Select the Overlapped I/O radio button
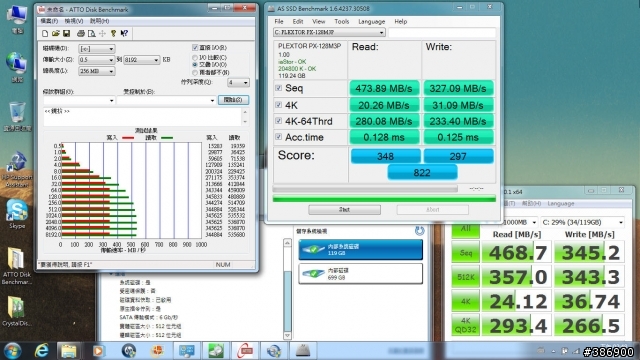 click(195, 64)
